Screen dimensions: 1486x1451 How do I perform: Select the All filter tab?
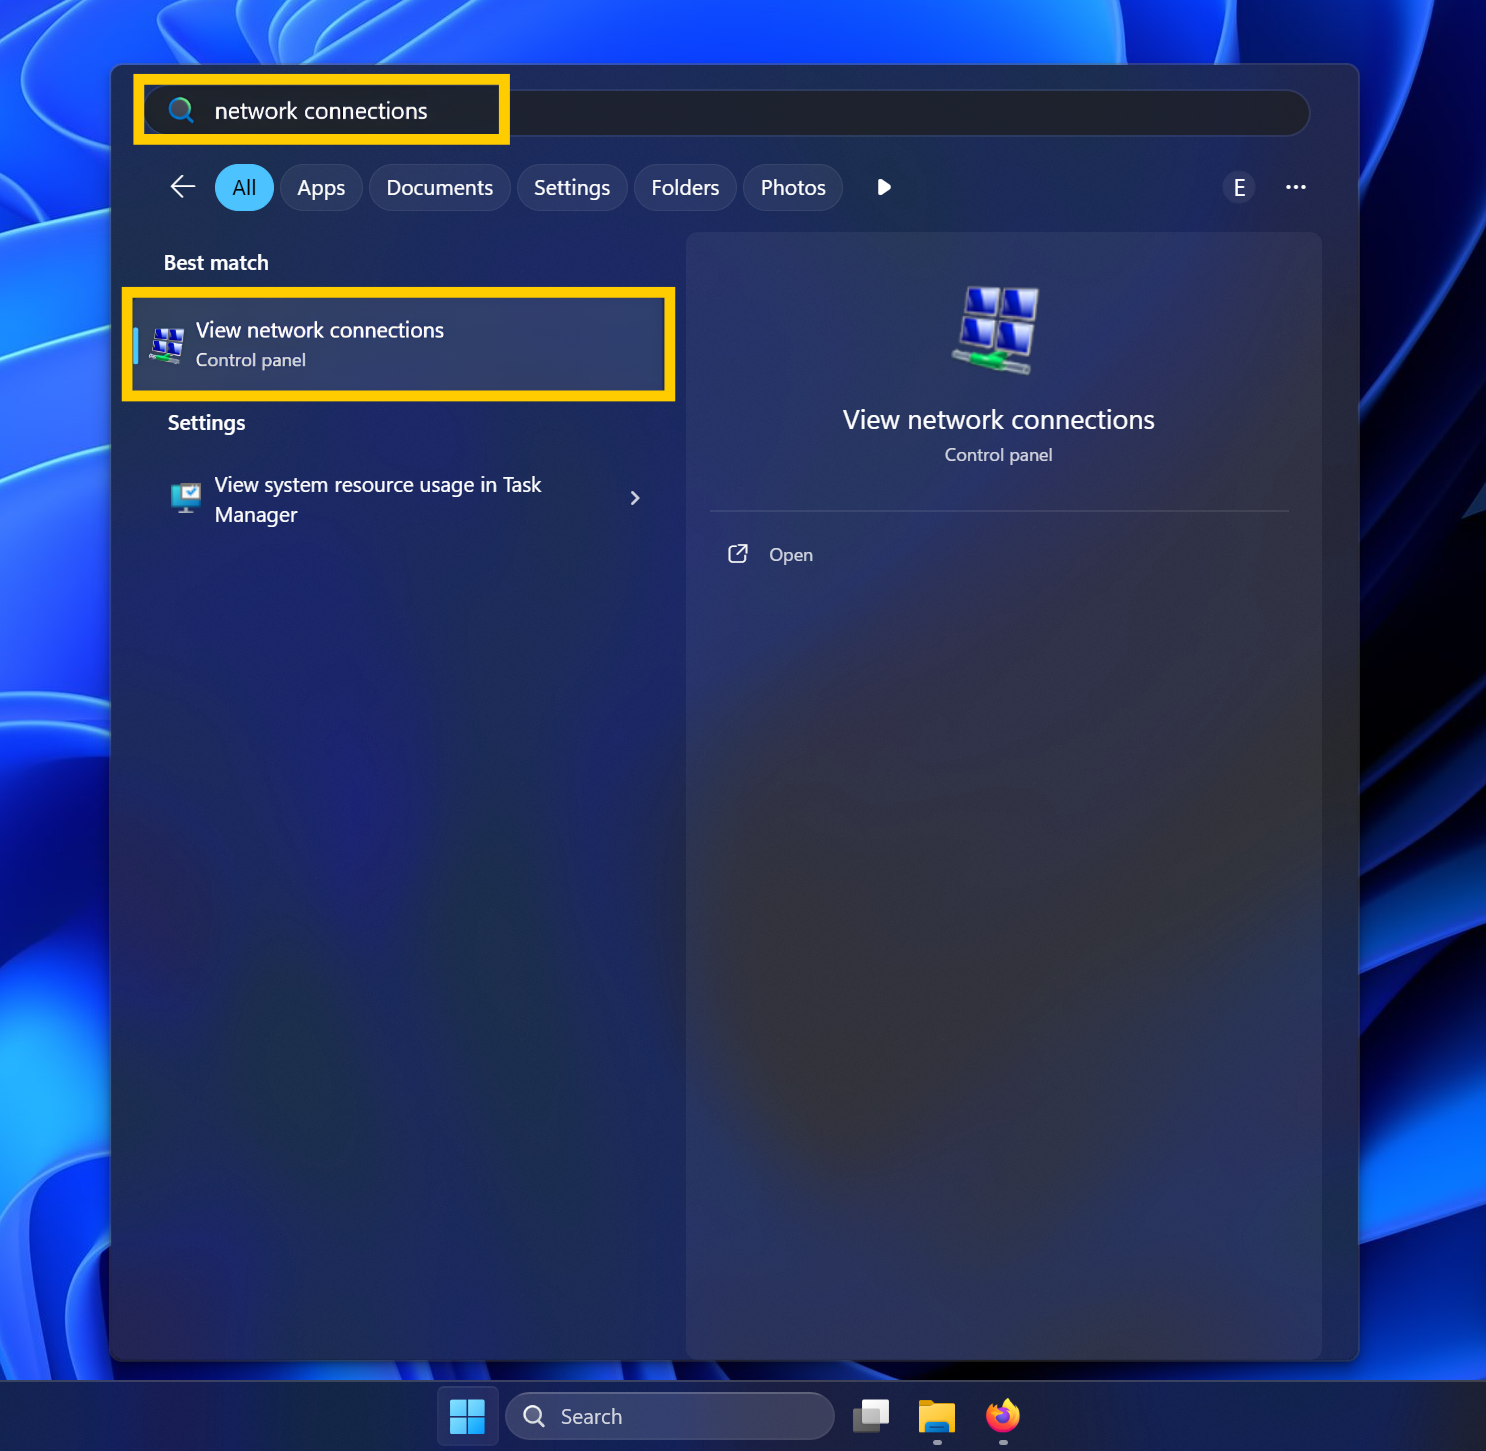[x=244, y=188]
